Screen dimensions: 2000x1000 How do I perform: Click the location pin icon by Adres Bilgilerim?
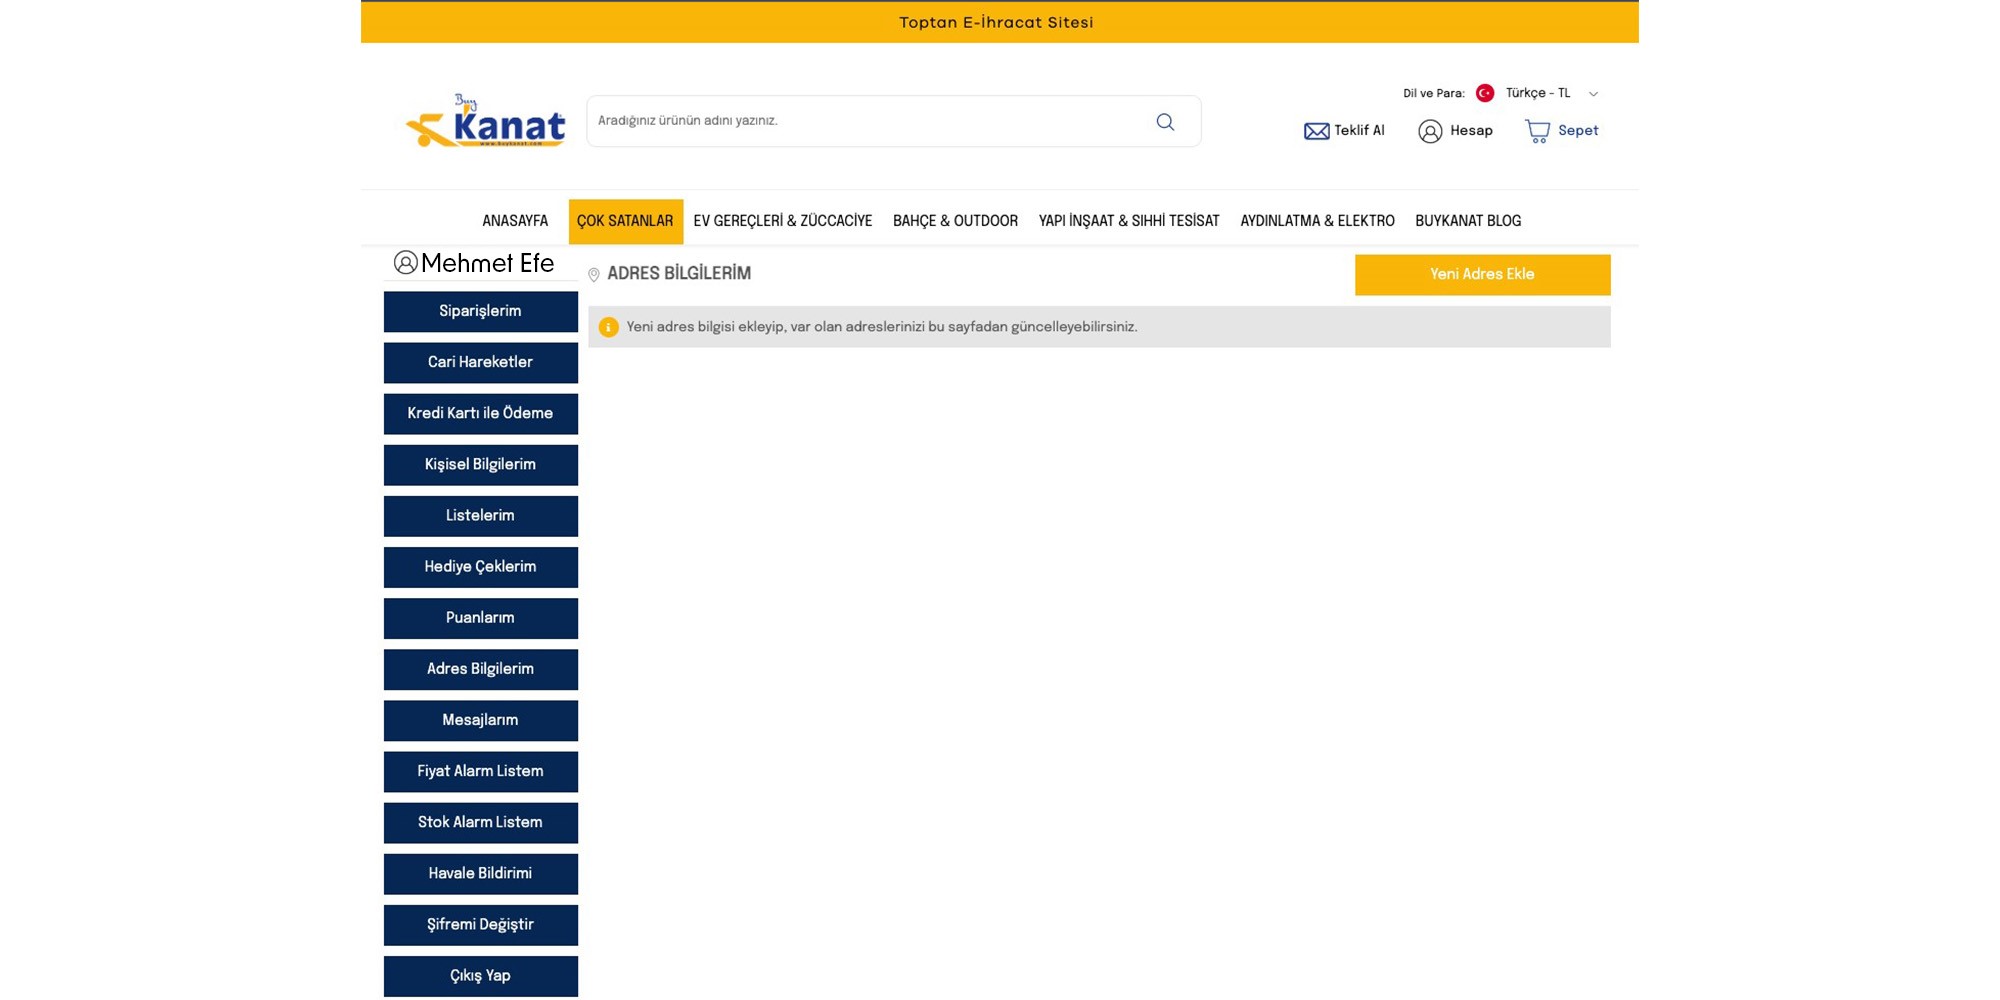pos(594,275)
